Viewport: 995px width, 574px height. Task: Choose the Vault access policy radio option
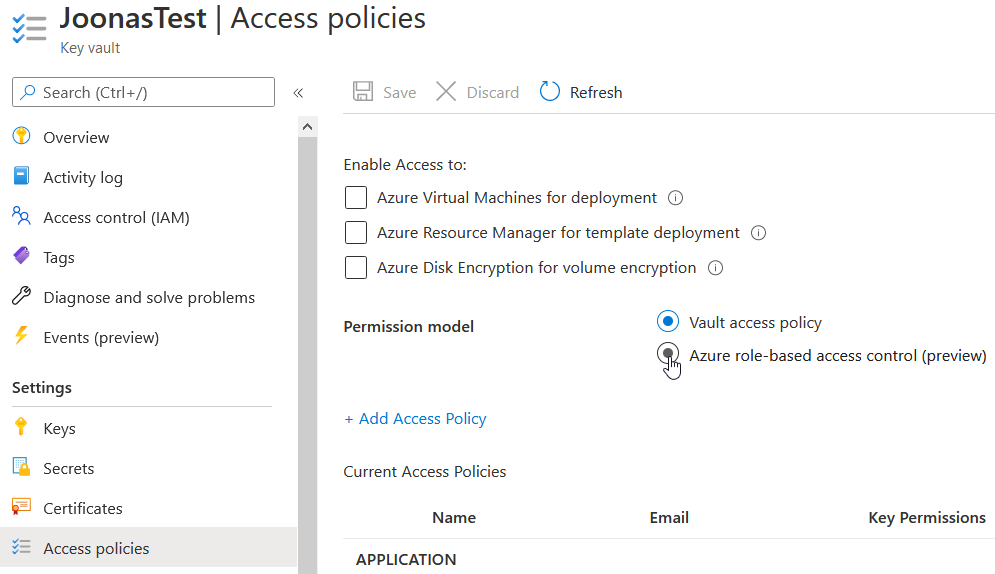667,322
